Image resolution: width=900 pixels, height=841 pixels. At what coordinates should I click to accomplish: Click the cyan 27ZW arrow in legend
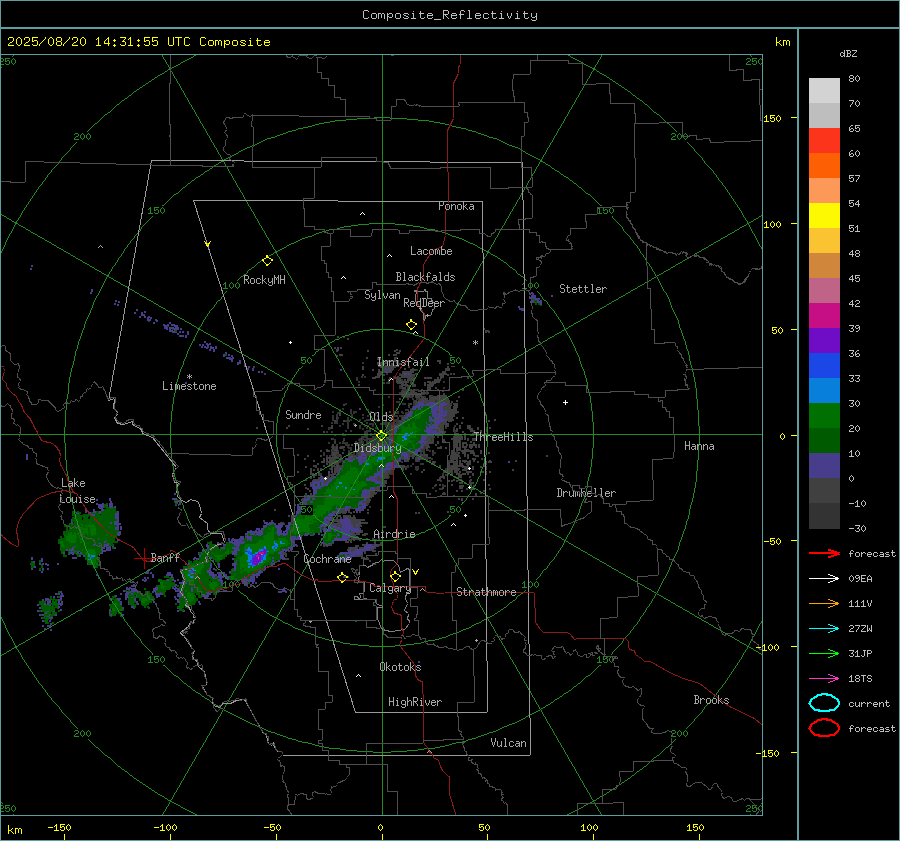point(824,629)
